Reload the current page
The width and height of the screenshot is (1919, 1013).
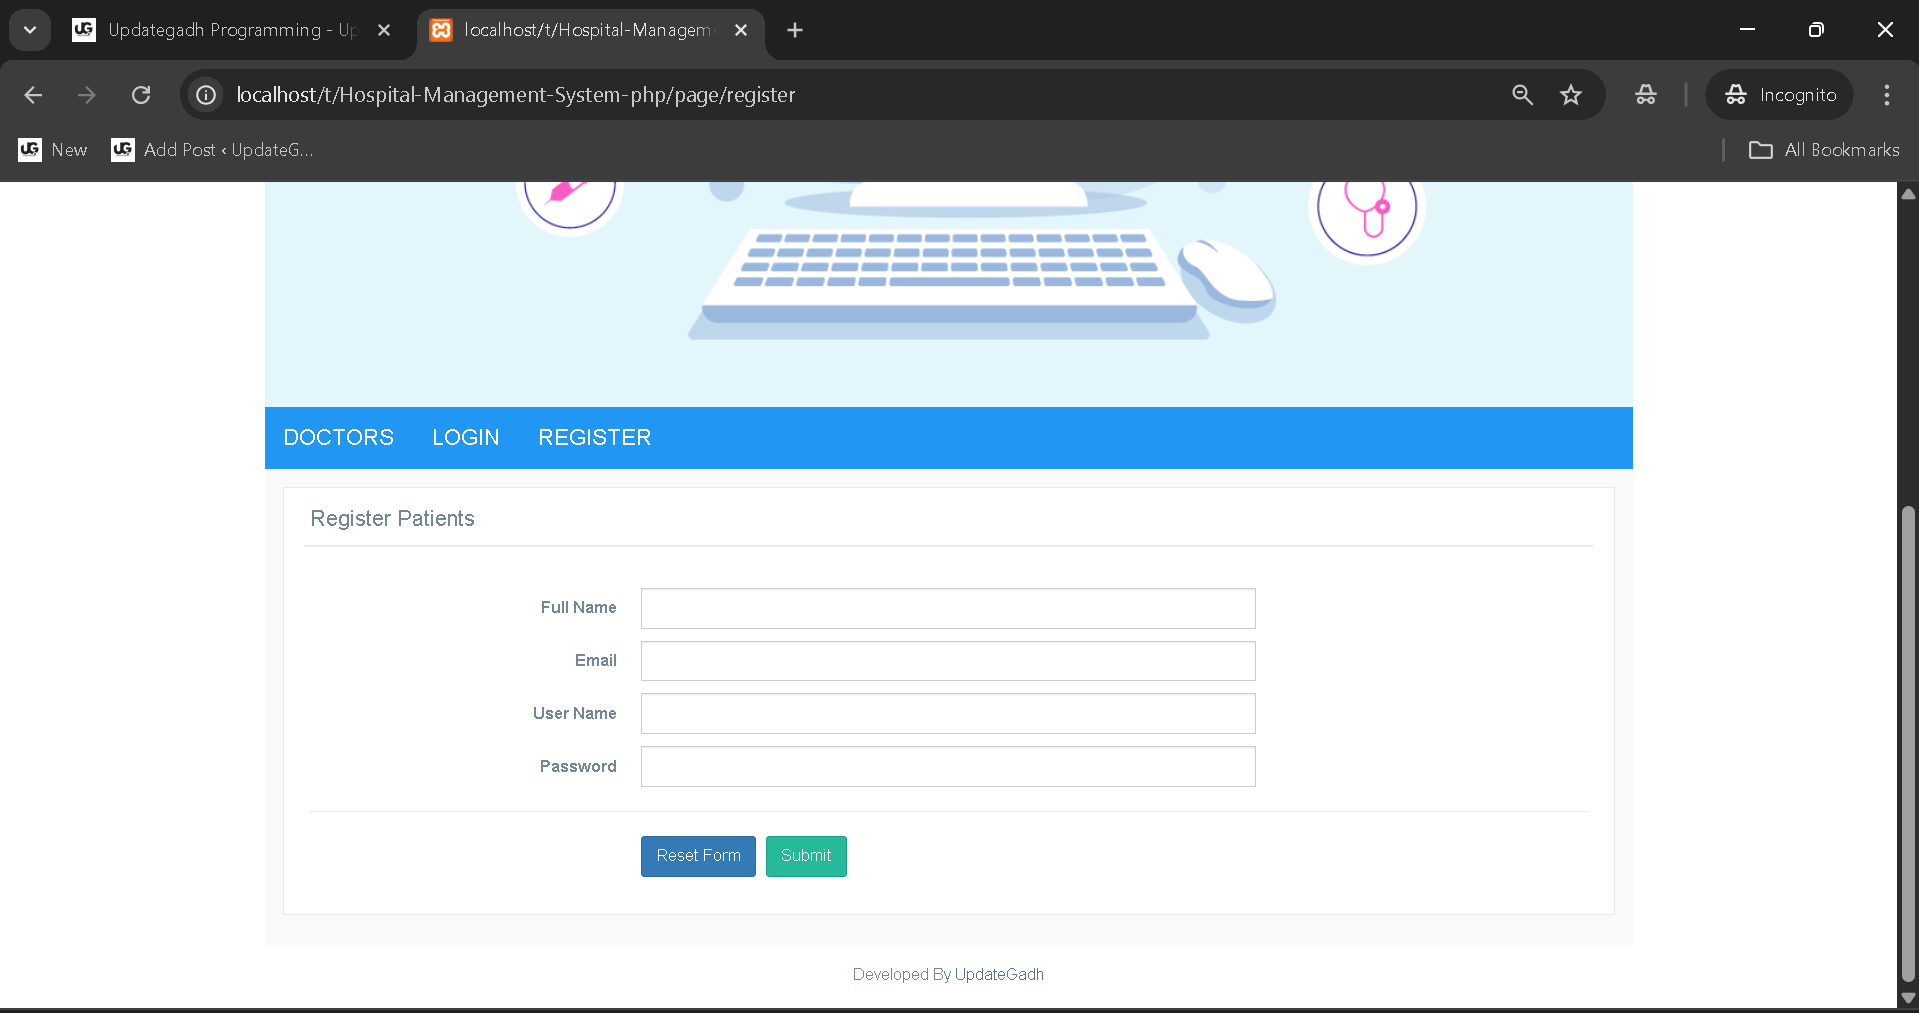click(x=141, y=95)
